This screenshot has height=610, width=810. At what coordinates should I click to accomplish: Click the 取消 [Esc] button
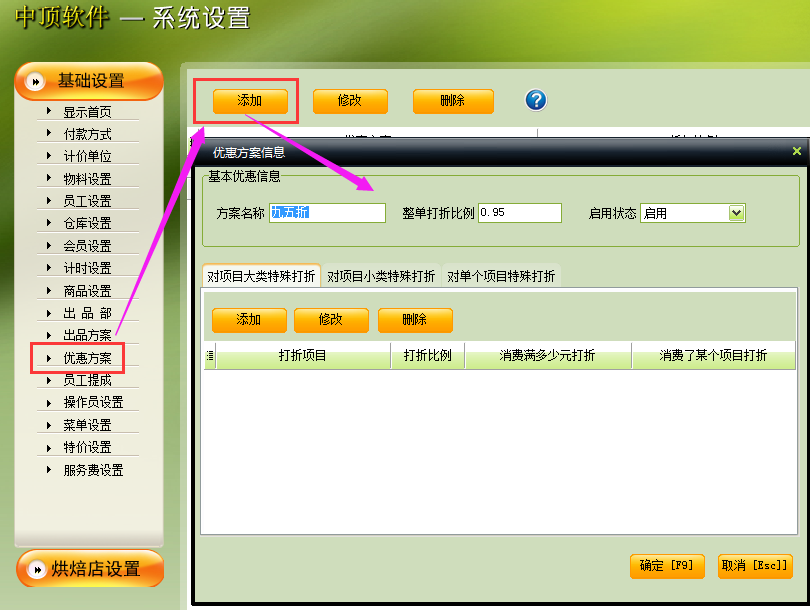(x=756, y=565)
